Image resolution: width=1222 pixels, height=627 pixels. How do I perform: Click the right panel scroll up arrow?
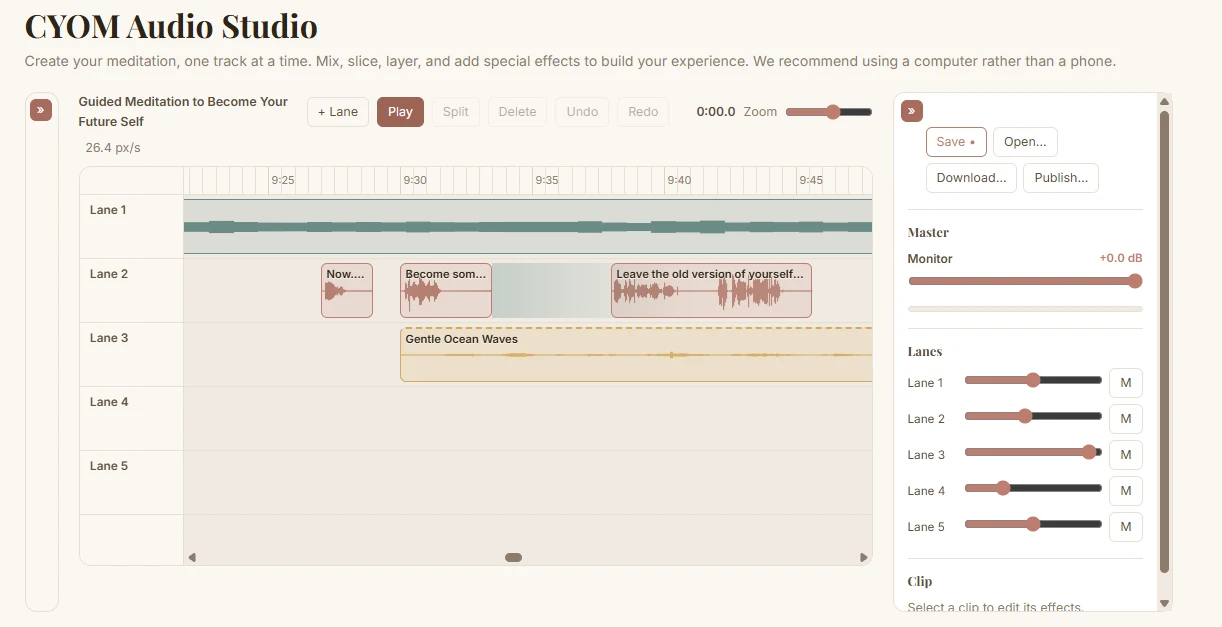click(1164, 101)
